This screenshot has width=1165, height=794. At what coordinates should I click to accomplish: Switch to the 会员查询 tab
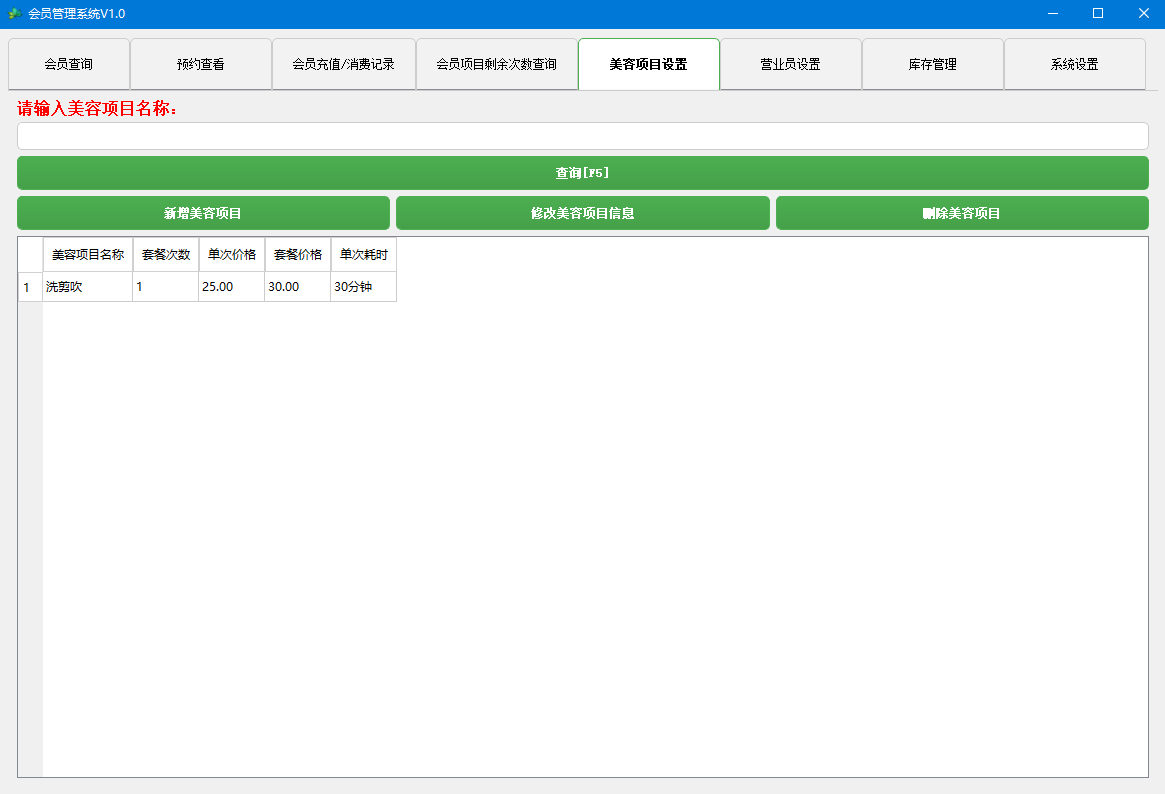pyautogui.click(x=67, y=63)
